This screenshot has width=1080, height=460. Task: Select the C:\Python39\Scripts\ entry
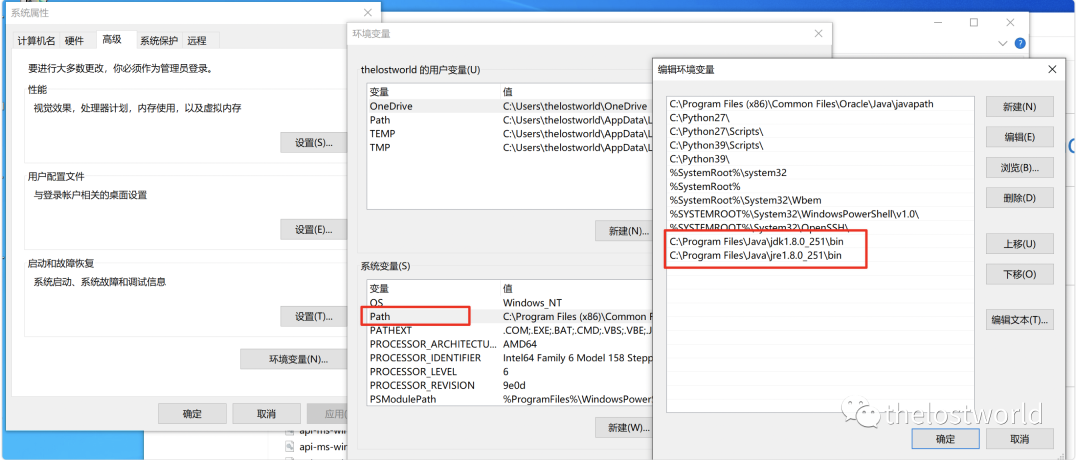pyautogui.click(x=820, y=145)
